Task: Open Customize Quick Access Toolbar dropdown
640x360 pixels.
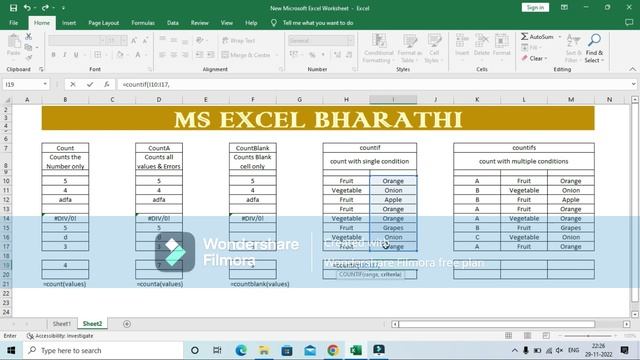Action: click(63, 8)
